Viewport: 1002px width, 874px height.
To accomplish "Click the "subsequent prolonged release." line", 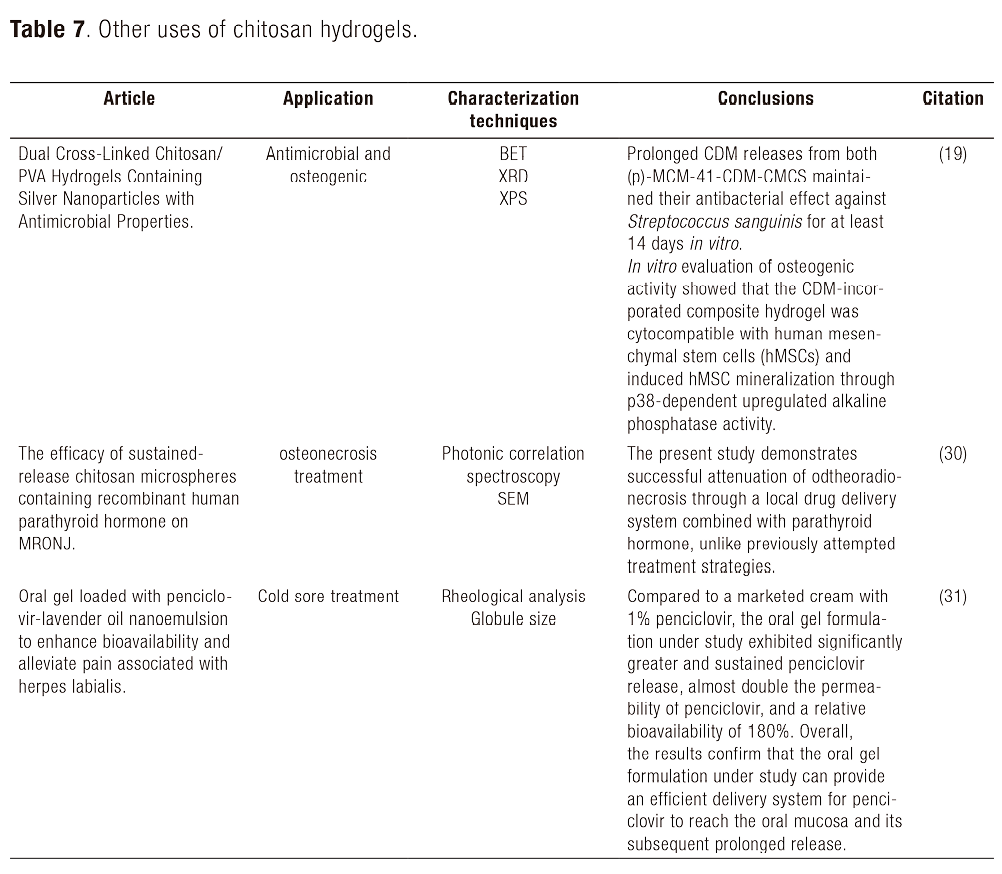I will pos(736,845).
